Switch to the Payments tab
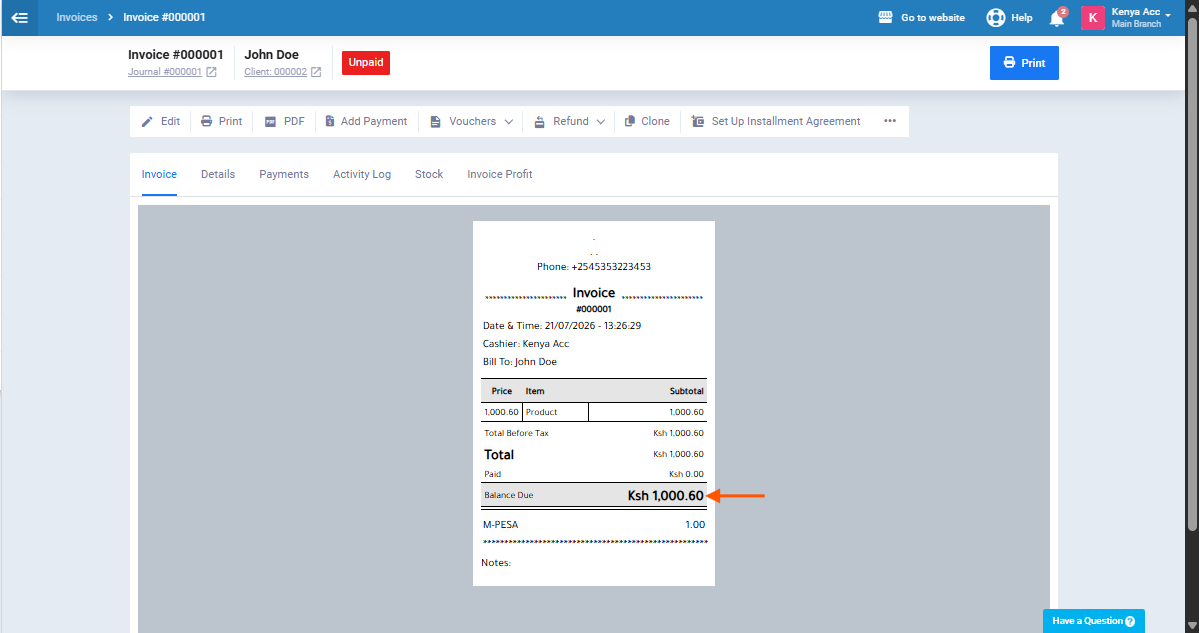Screen dimensions: 1199x633 (x=284, y=174)
